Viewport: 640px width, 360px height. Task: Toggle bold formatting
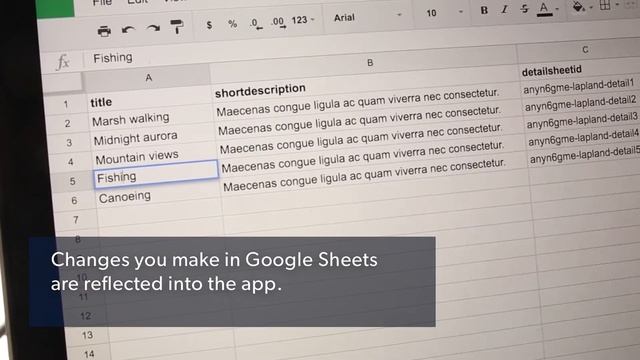484,10
